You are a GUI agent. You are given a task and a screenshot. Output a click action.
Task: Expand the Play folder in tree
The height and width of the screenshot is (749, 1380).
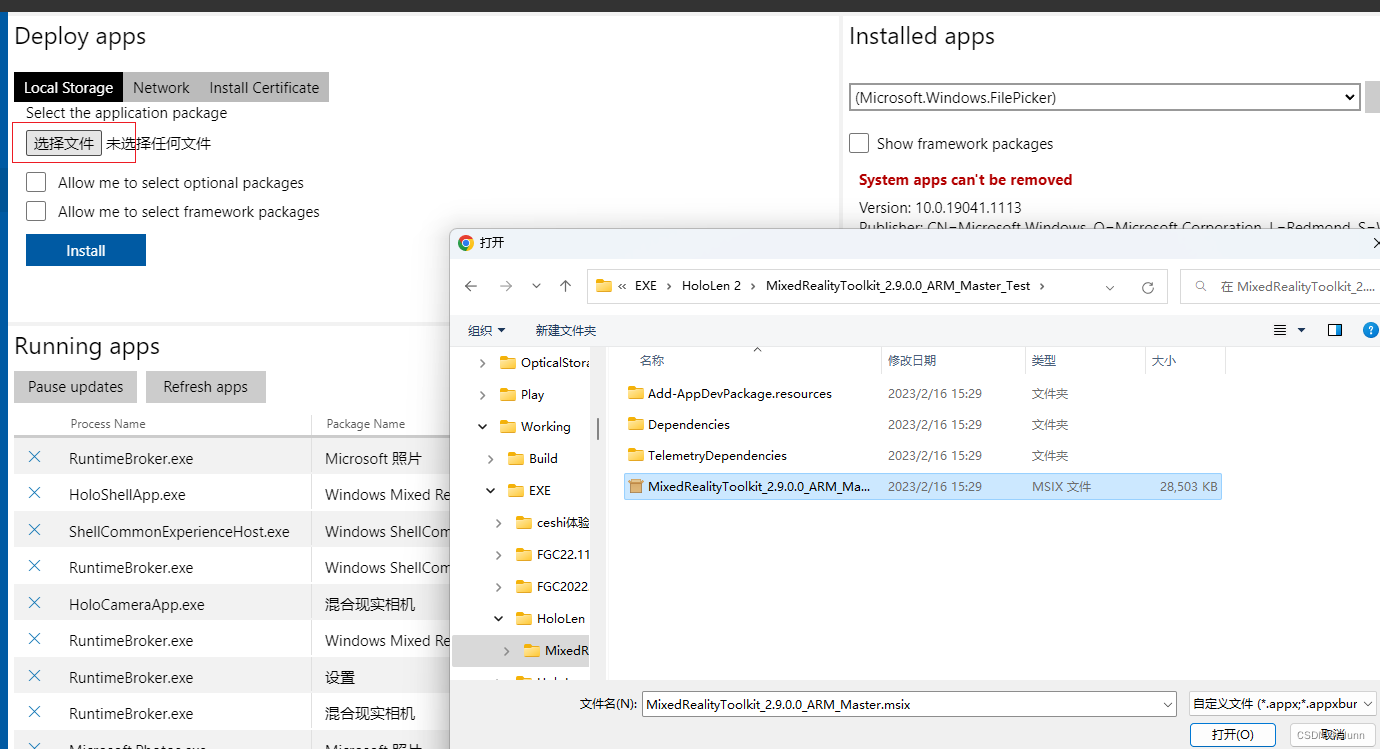[x=483, y=394]
